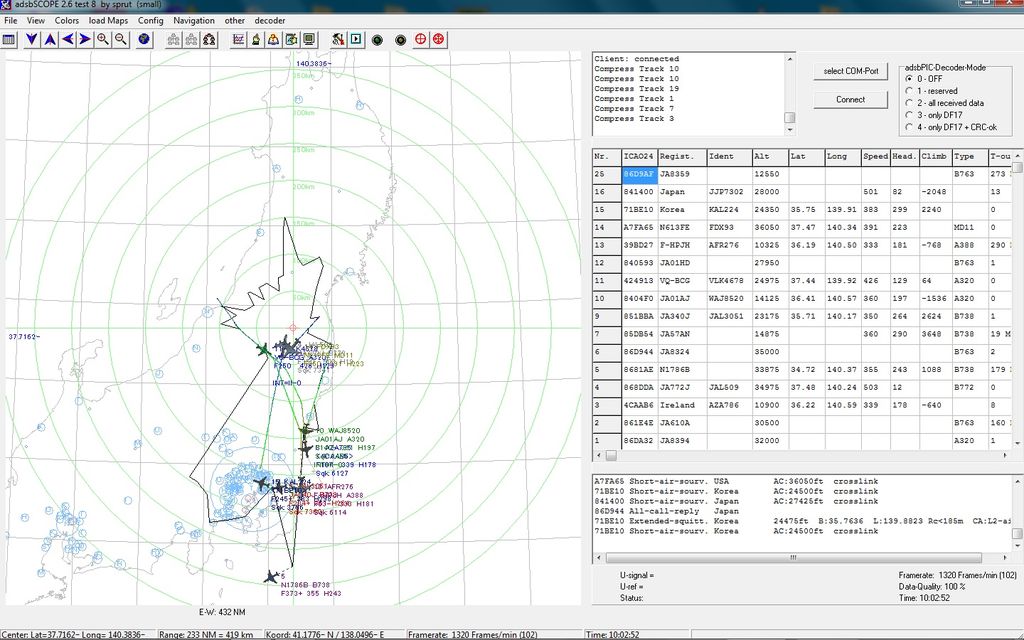Select table cell N613FE
1024x640 pixels.
(681, 227)
